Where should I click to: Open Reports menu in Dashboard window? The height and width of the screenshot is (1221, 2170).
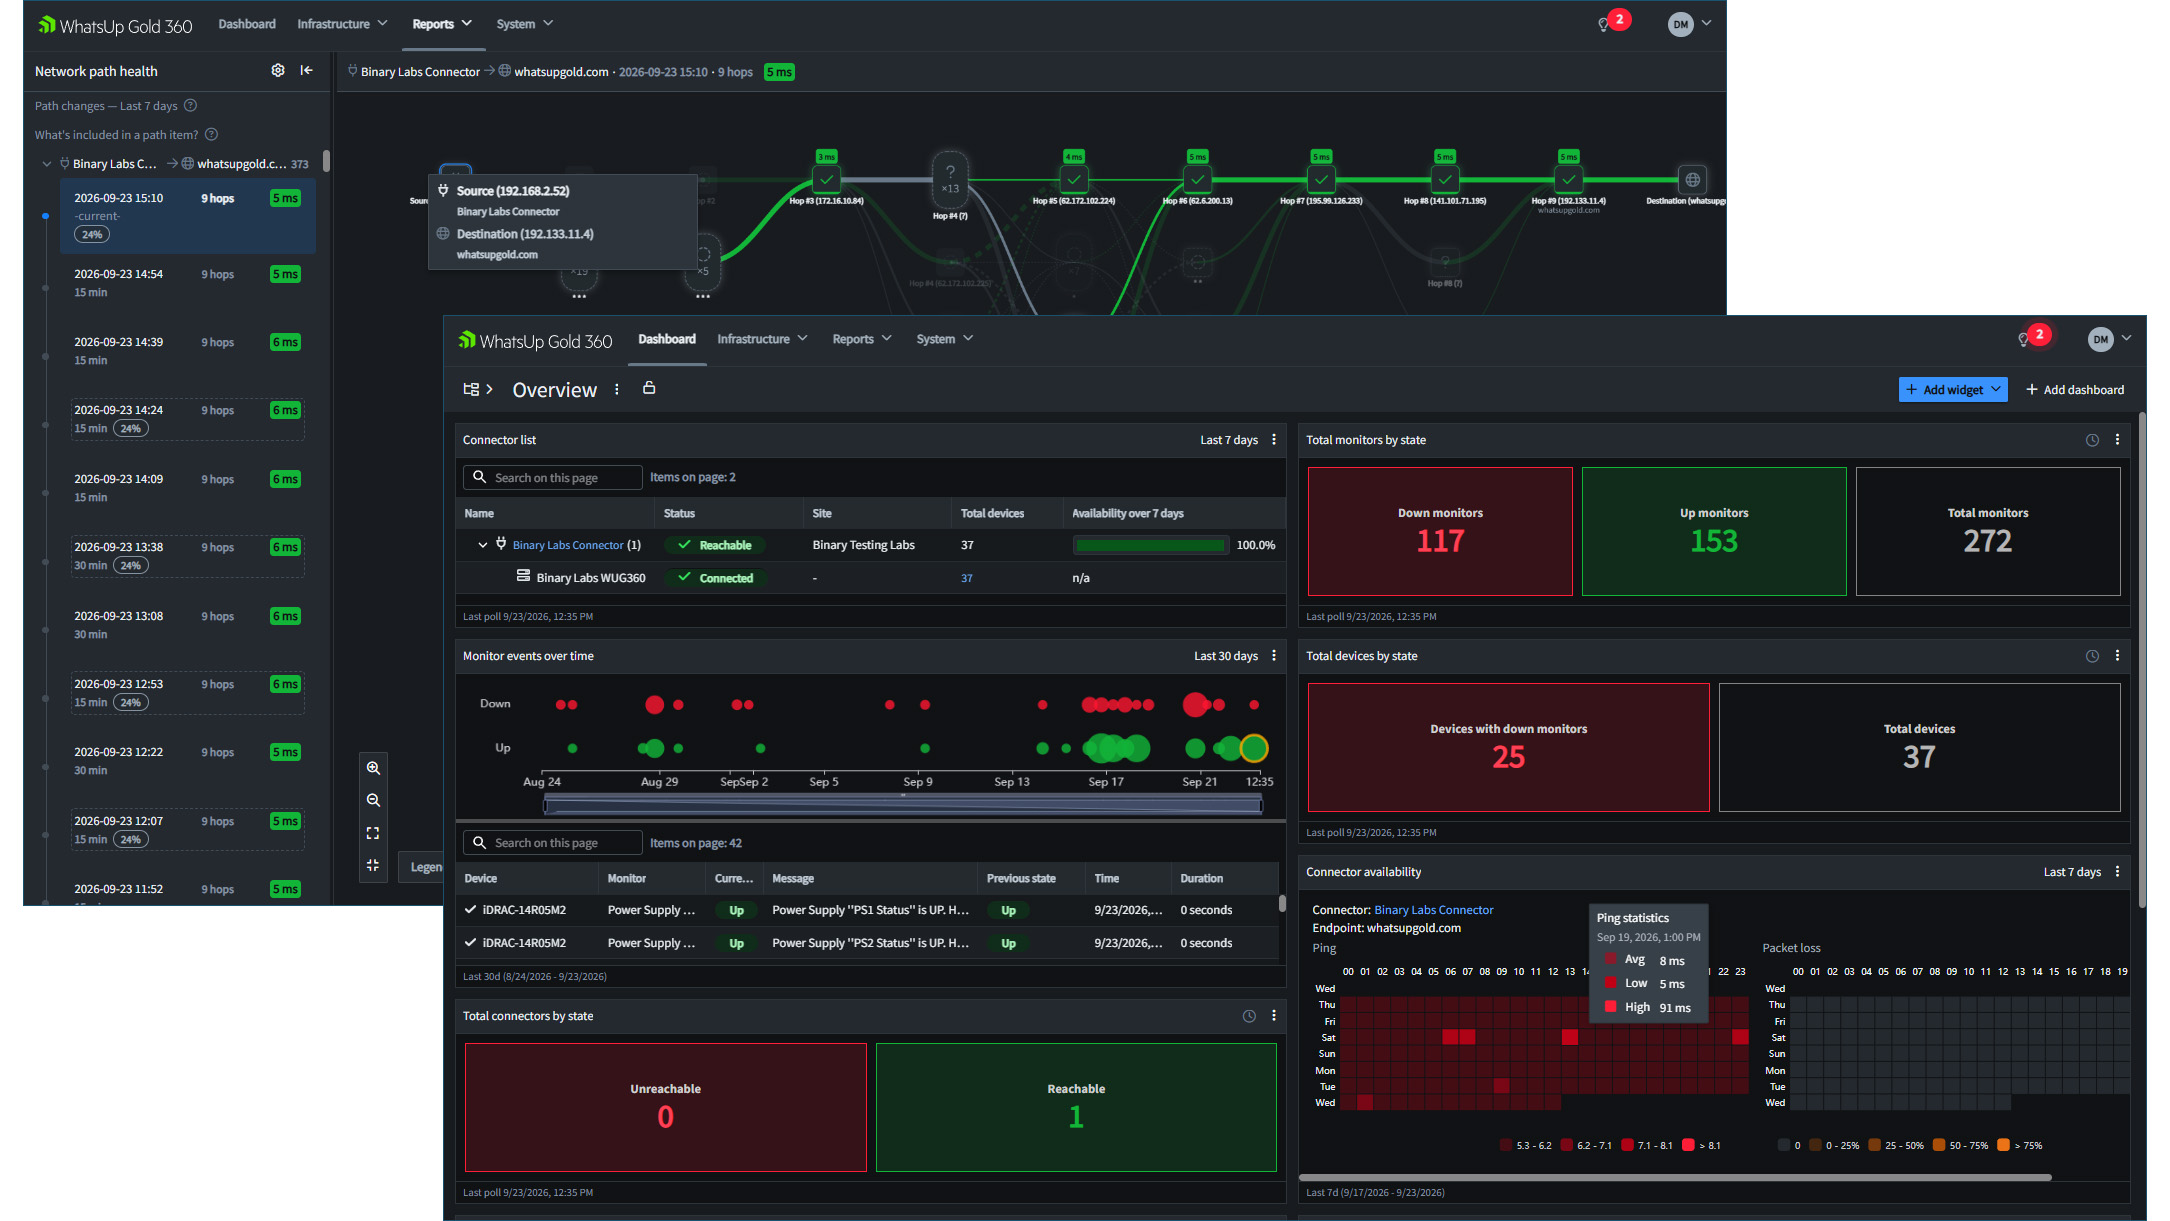[x=861, y=339]
